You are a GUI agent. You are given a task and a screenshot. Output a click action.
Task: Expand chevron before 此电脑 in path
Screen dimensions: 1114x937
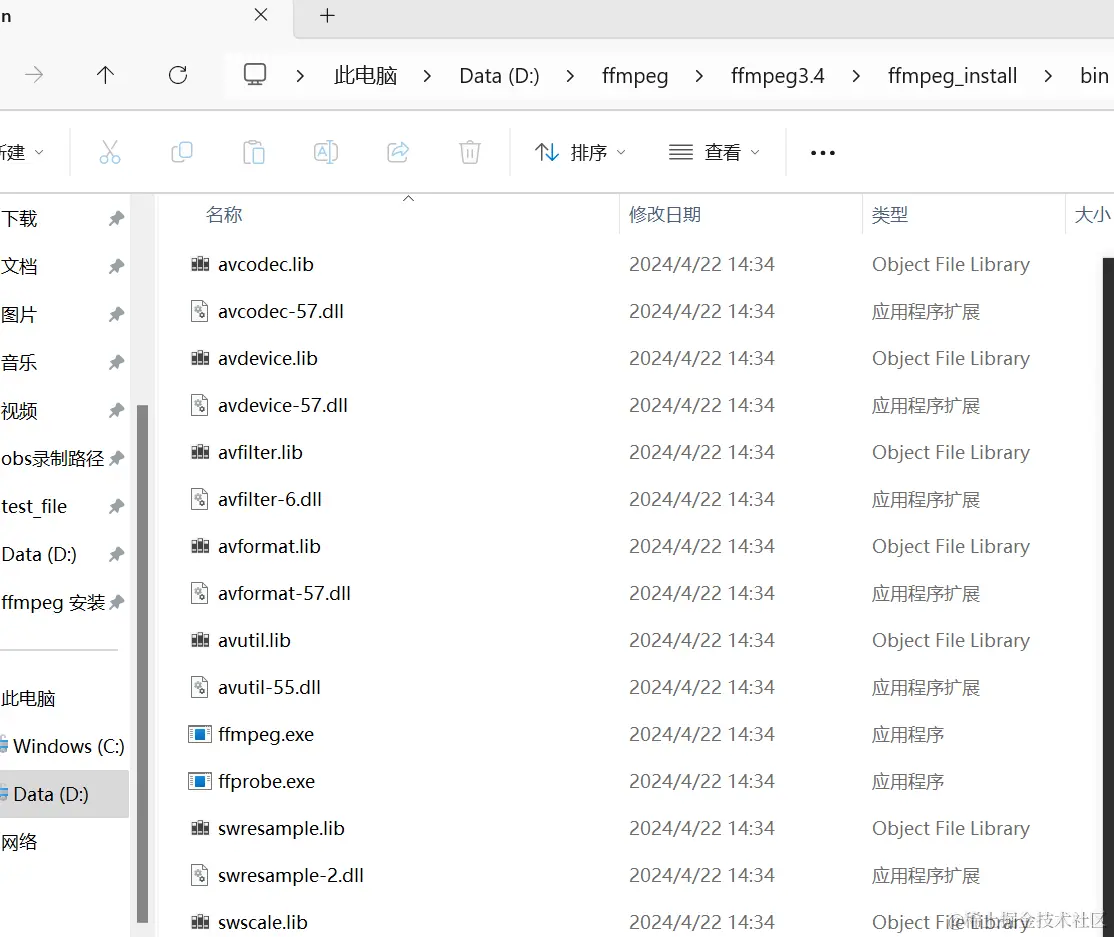tap(300, 75)
